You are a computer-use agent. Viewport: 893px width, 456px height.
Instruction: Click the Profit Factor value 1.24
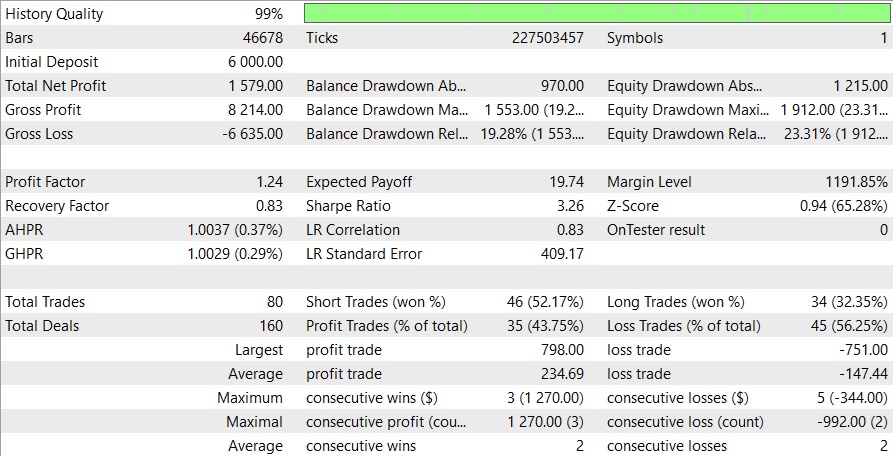[269, 182]
